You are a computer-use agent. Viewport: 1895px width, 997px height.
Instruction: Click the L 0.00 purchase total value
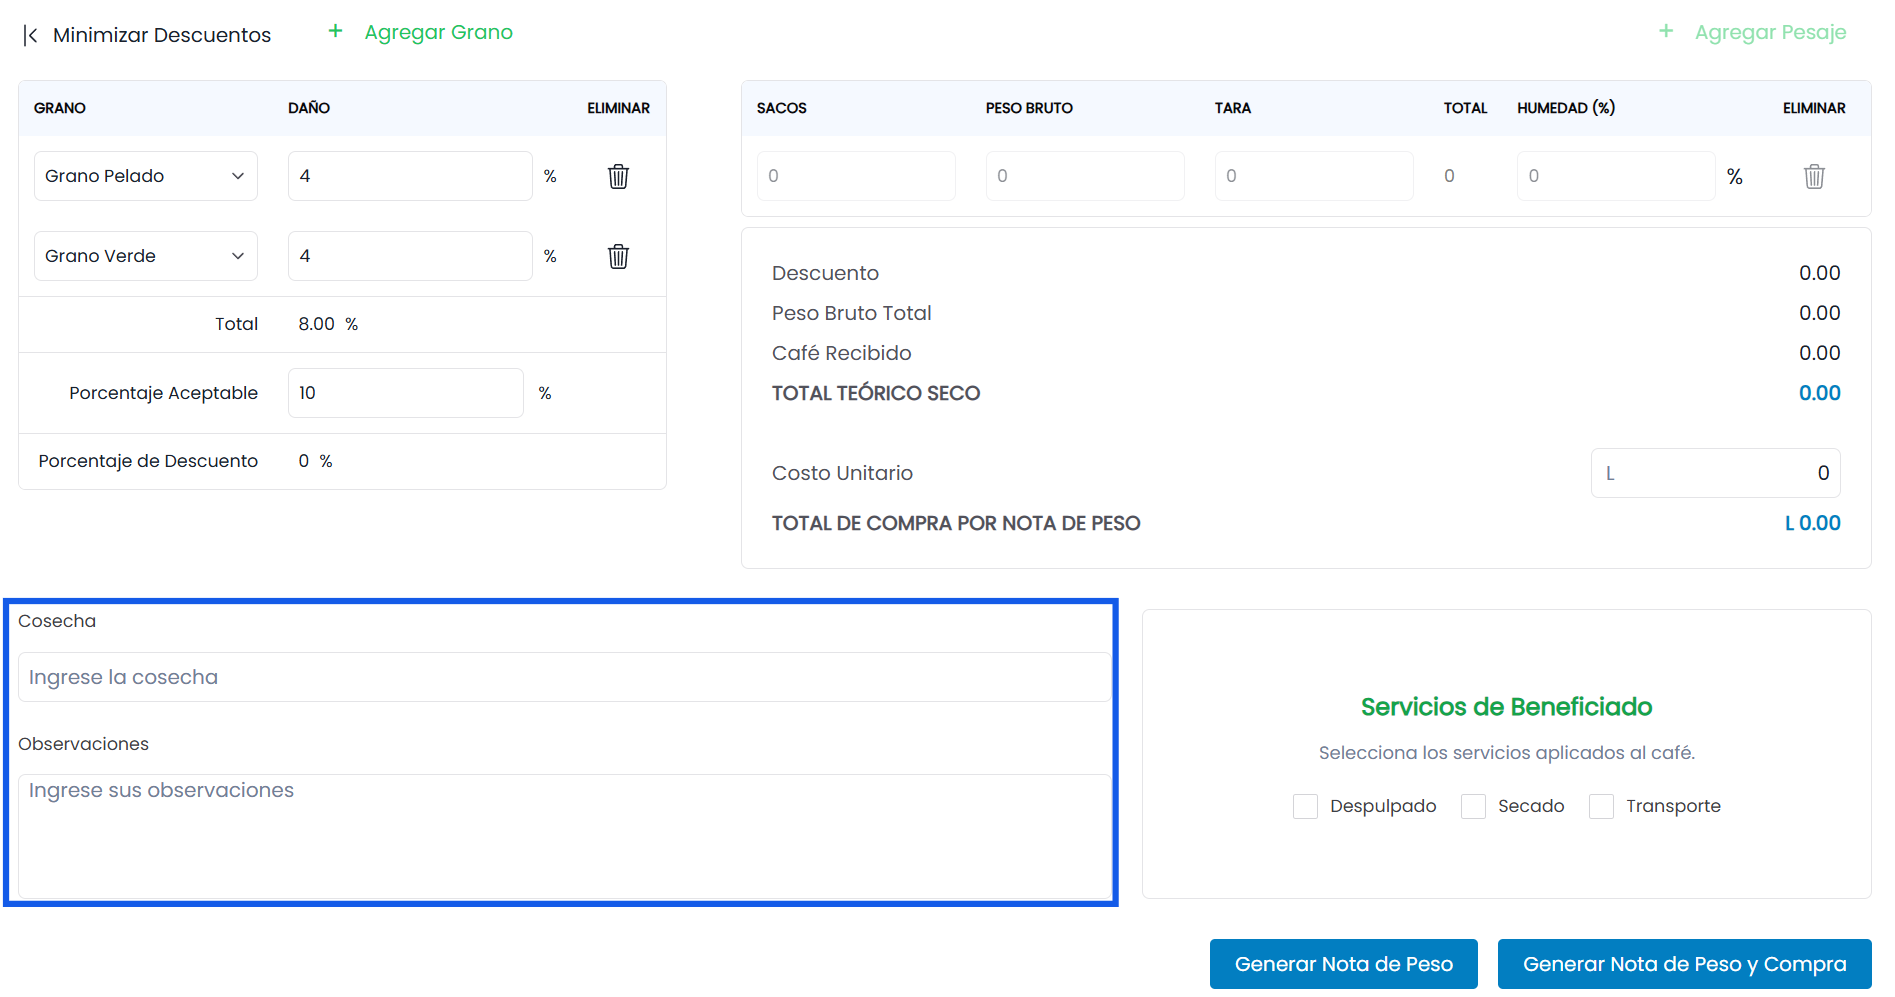pos(1813,523)
